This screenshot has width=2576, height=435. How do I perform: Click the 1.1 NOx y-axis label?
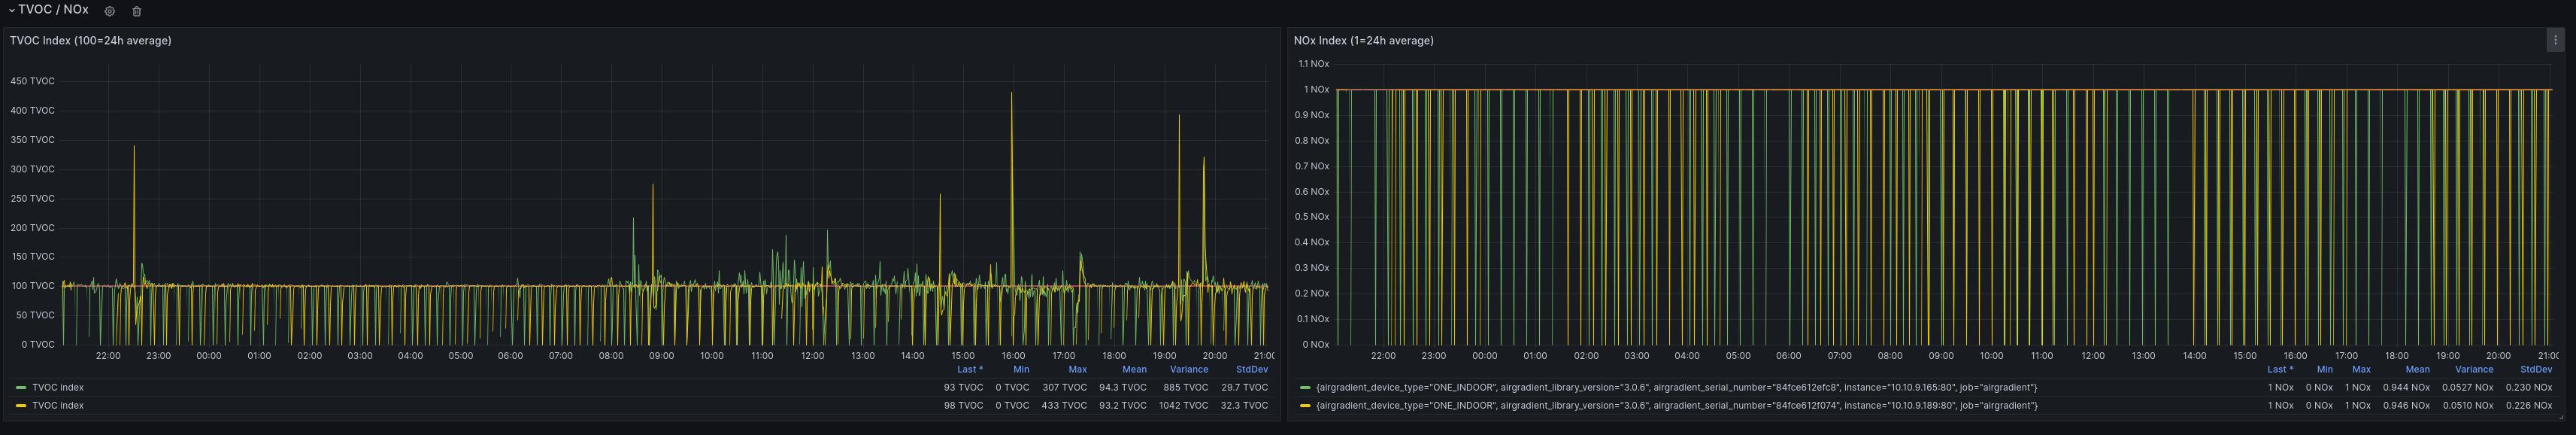(x=1313, y=64)
